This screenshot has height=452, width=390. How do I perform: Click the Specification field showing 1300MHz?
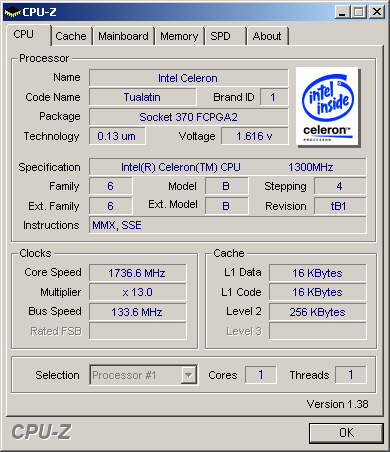[x=227, y=167]
